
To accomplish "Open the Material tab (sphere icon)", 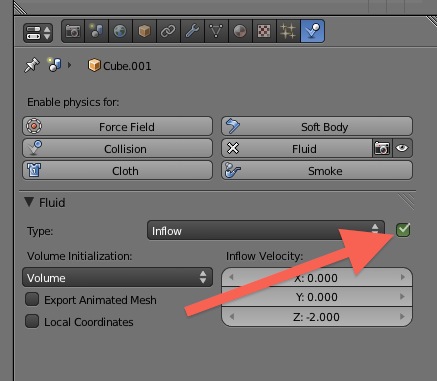I will click(x=240, y=31).
